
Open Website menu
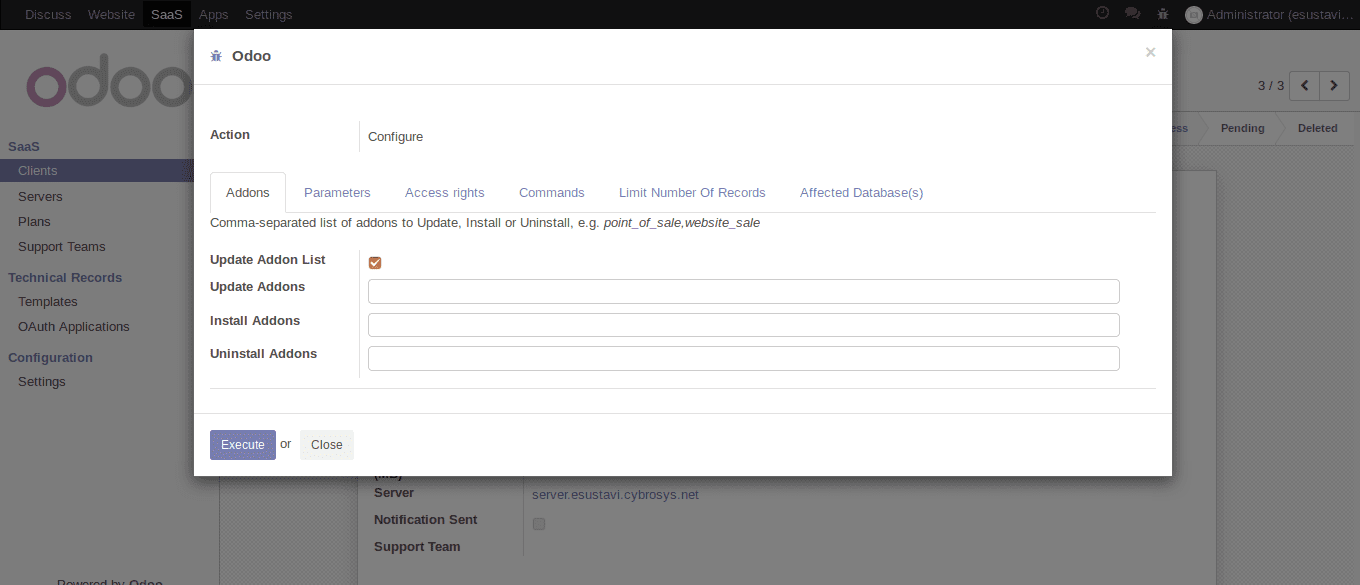[111, 14]
